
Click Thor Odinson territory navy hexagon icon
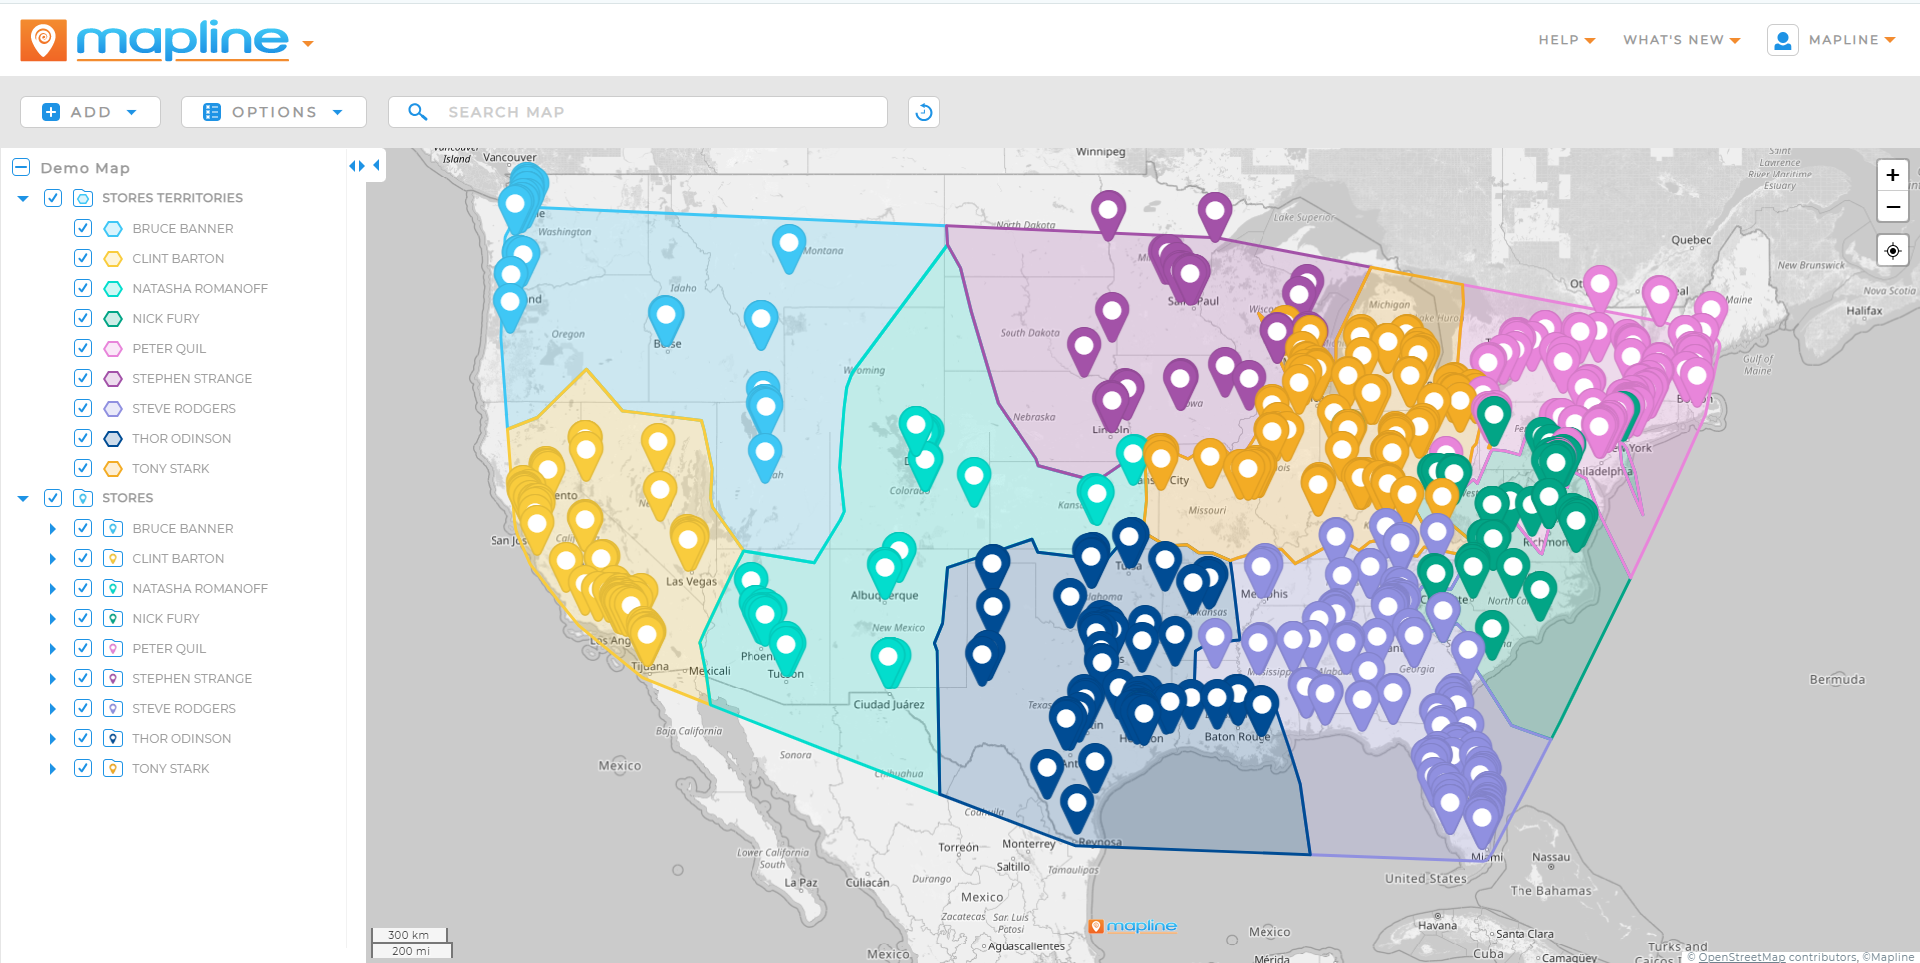(x=113, y=438)
